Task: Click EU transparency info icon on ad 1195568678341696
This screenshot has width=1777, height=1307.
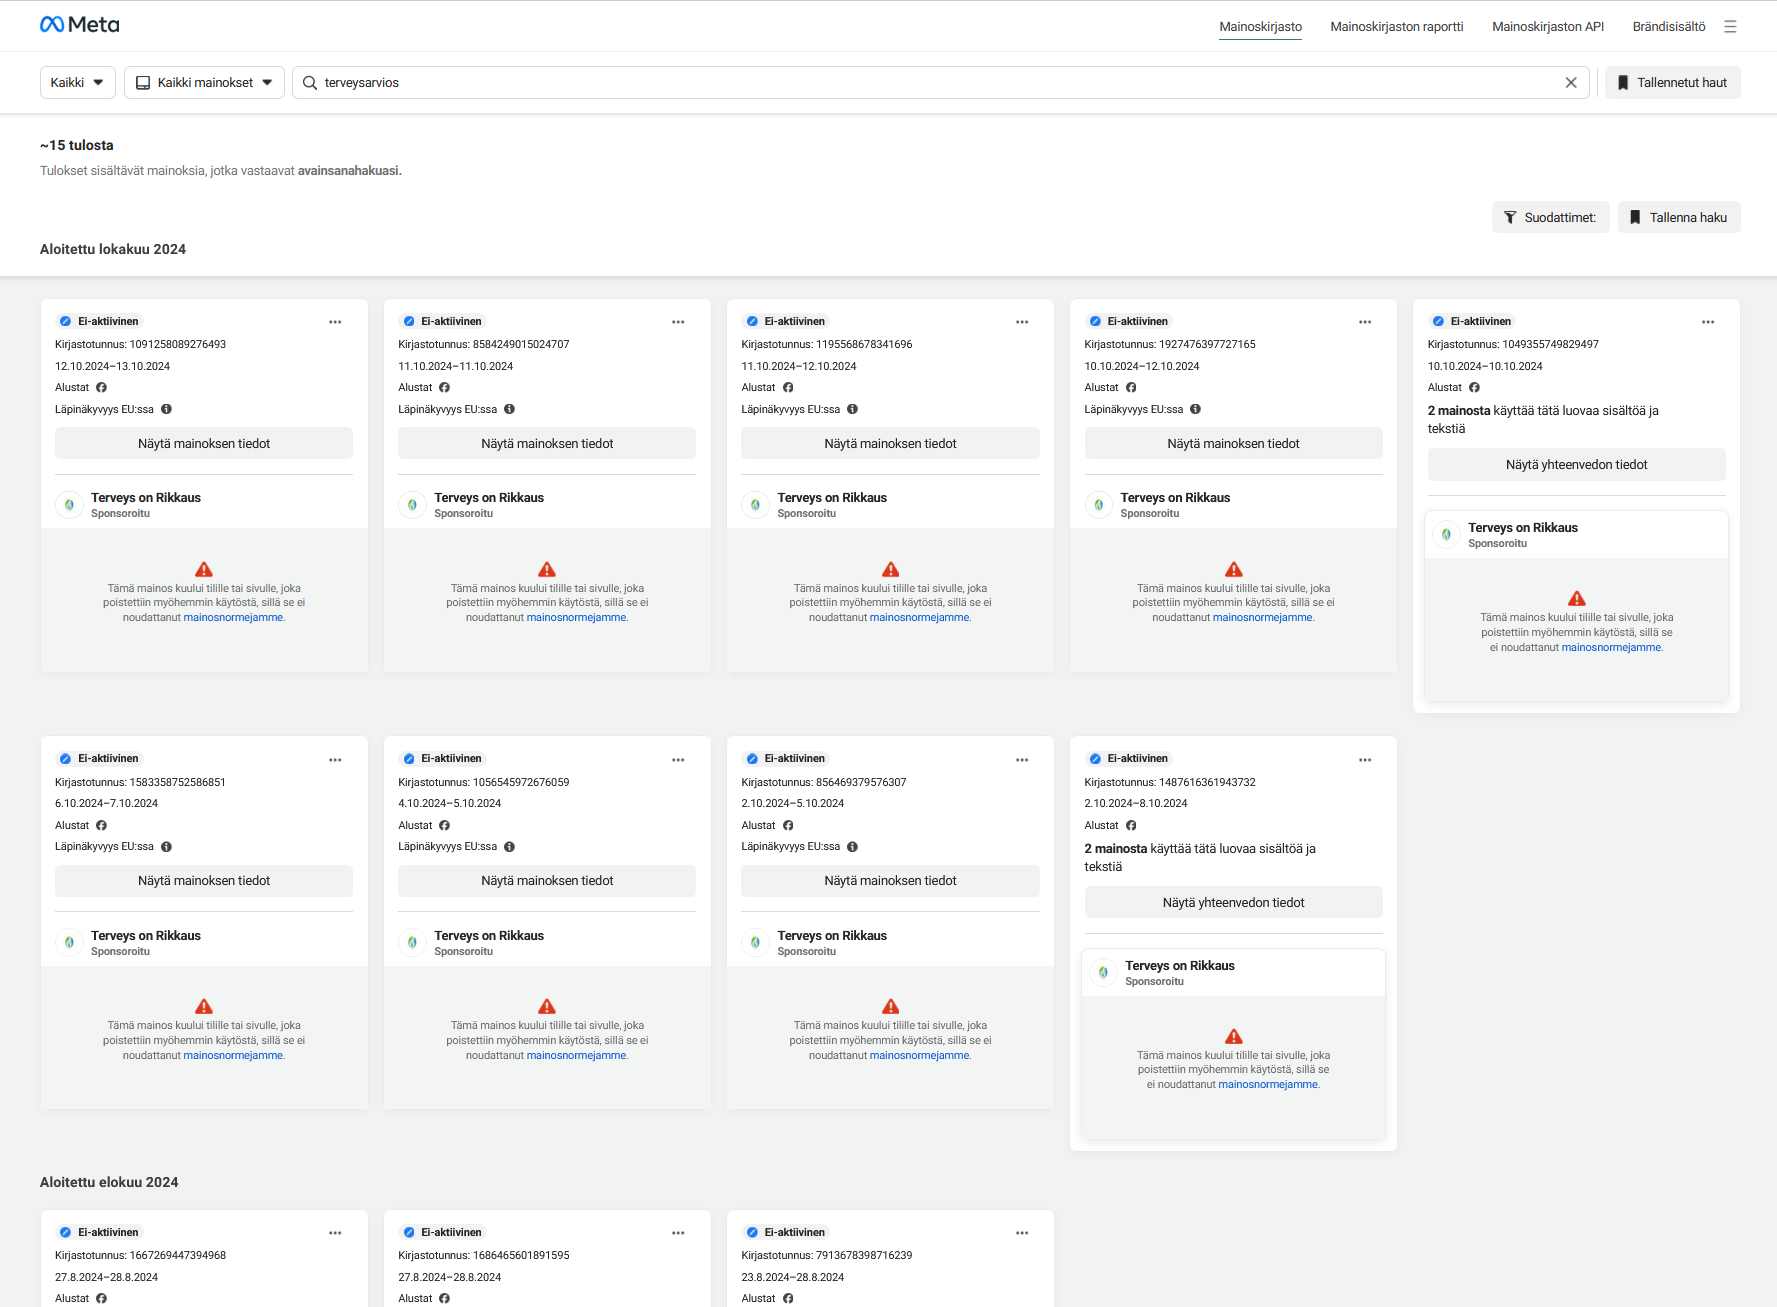Action: (852, 409)
